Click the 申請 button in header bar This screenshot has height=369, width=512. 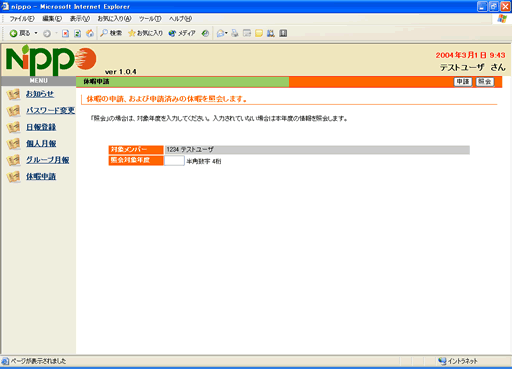(463, 82)
